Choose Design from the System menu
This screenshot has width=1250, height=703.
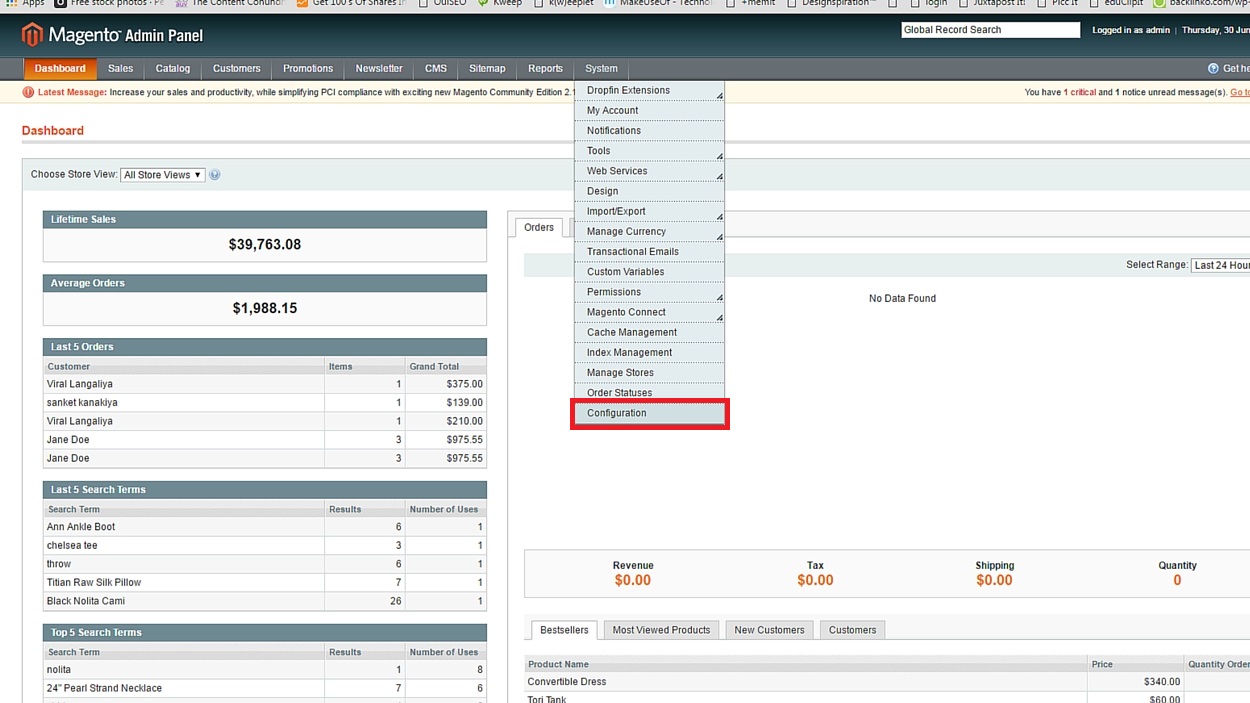[x=649, y=191]
